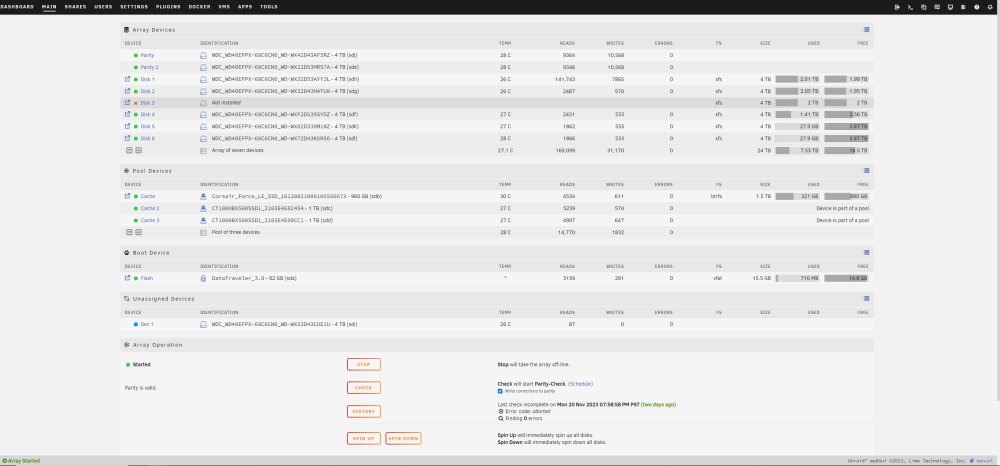
Task: Toggle Unassigned Devices view via its list icon
Action: point(866,298)
